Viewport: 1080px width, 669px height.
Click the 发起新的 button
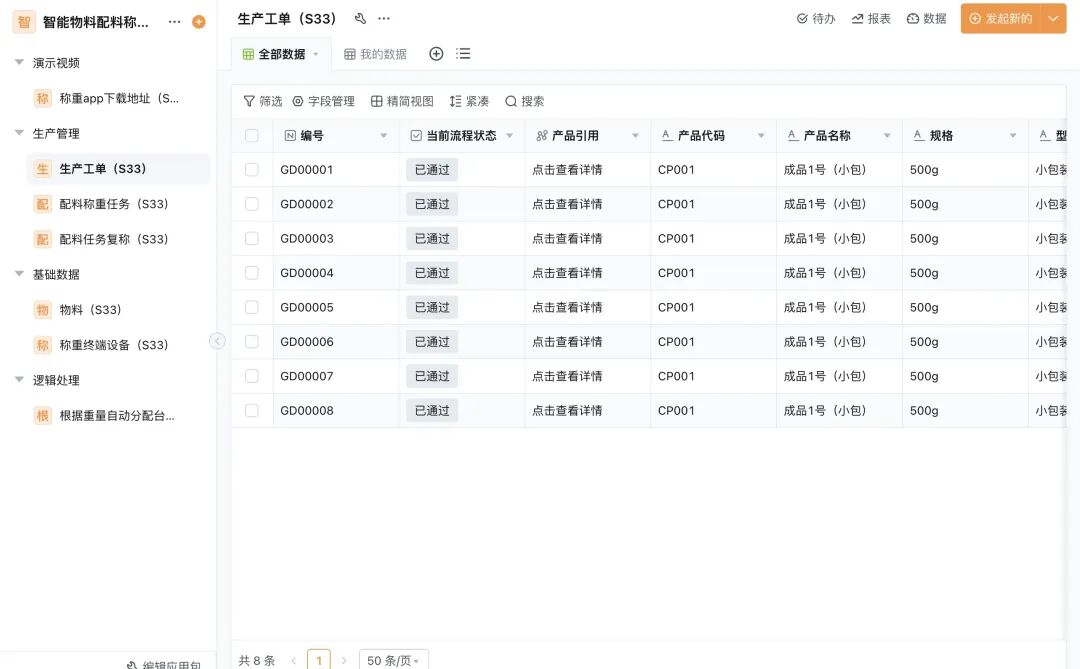[1000, 19]
